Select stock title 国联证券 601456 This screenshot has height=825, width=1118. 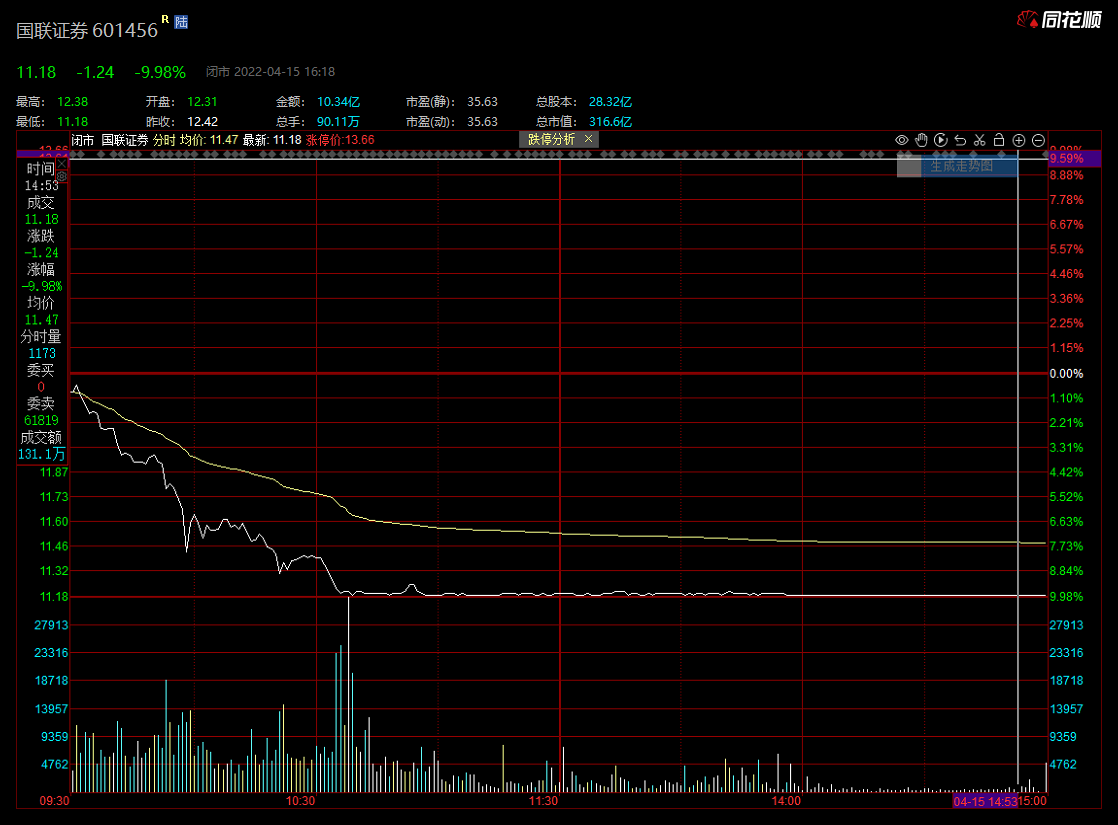point(87,30)
